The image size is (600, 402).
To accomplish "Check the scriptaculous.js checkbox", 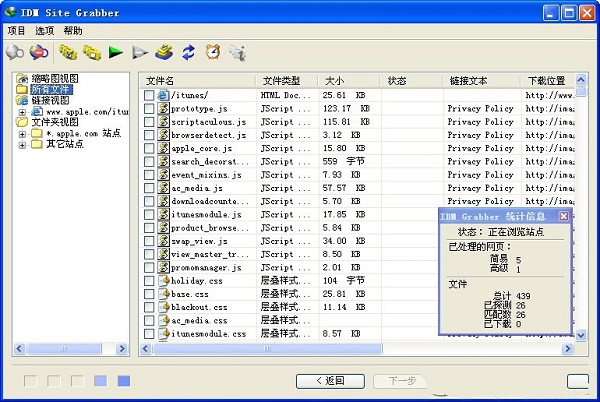I will point(149,122).
